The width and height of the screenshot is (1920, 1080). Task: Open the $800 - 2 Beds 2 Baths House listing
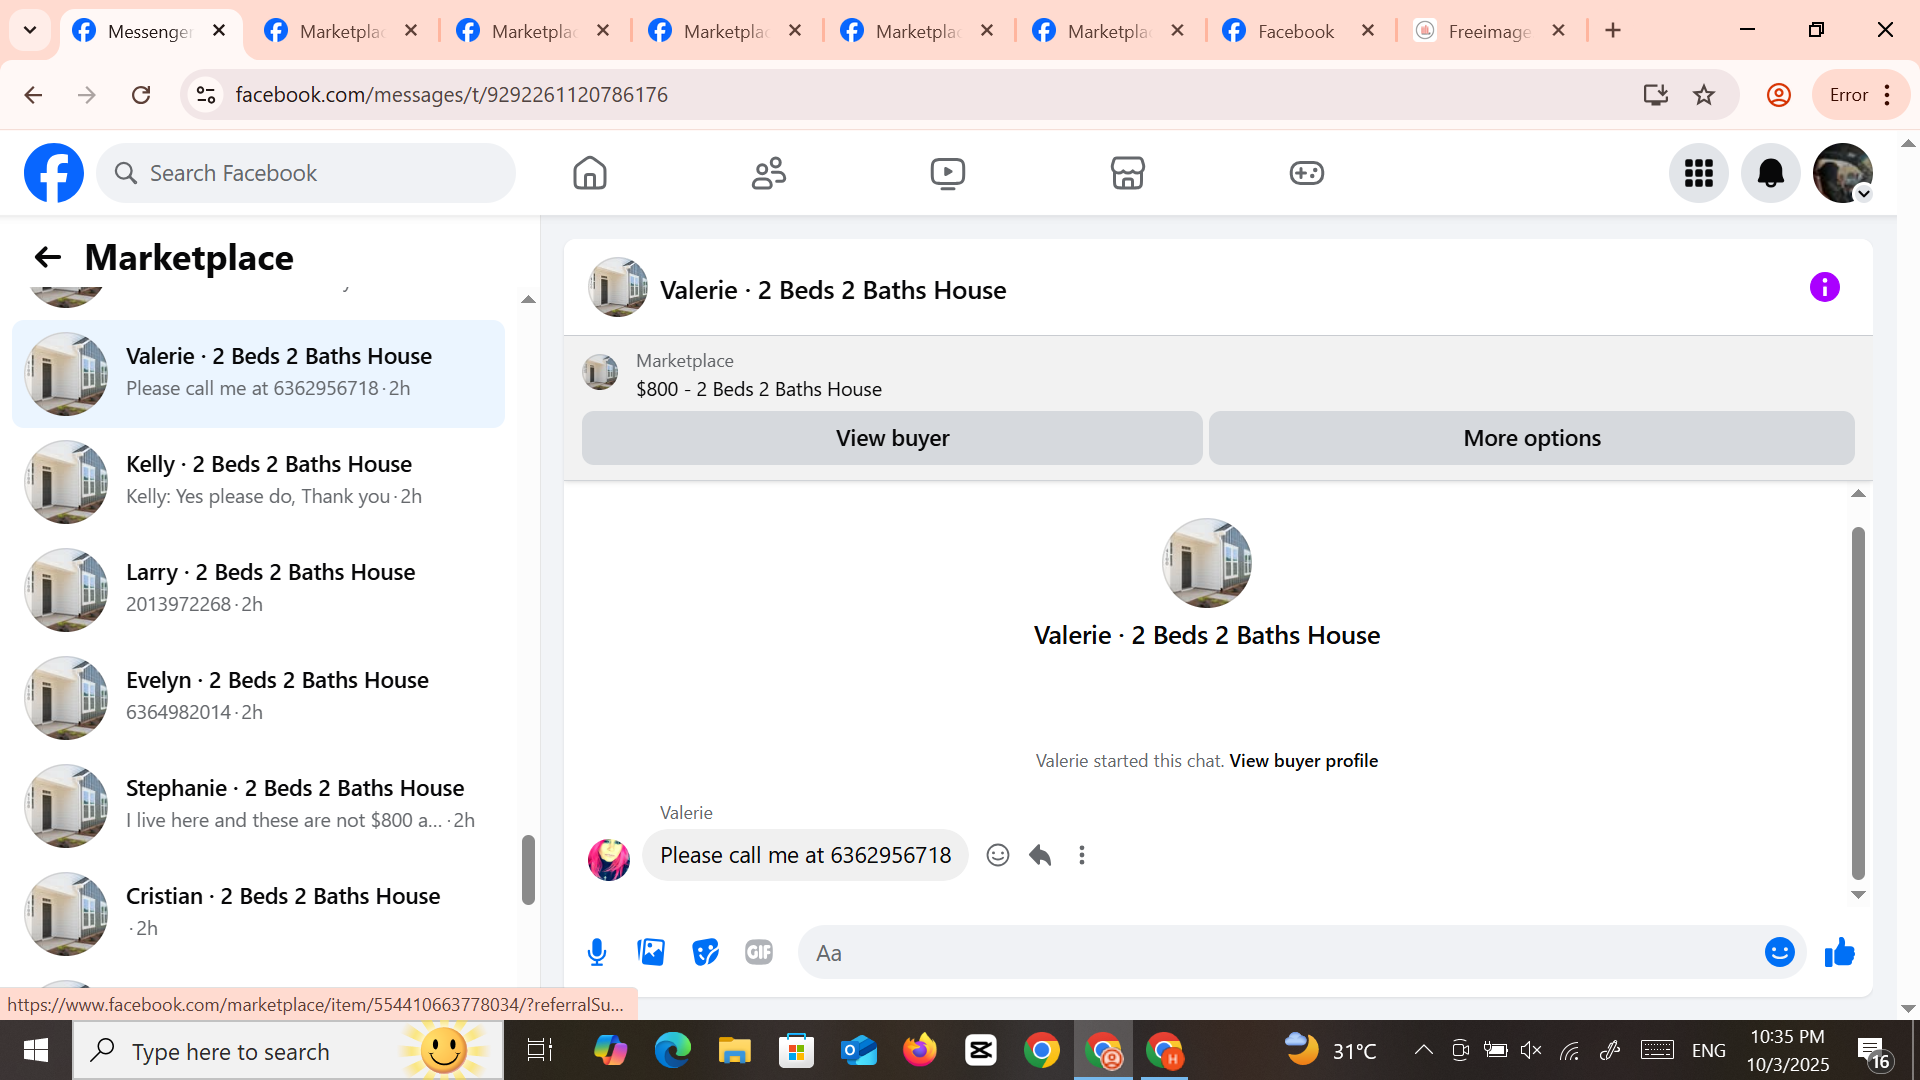coord(759,389)
